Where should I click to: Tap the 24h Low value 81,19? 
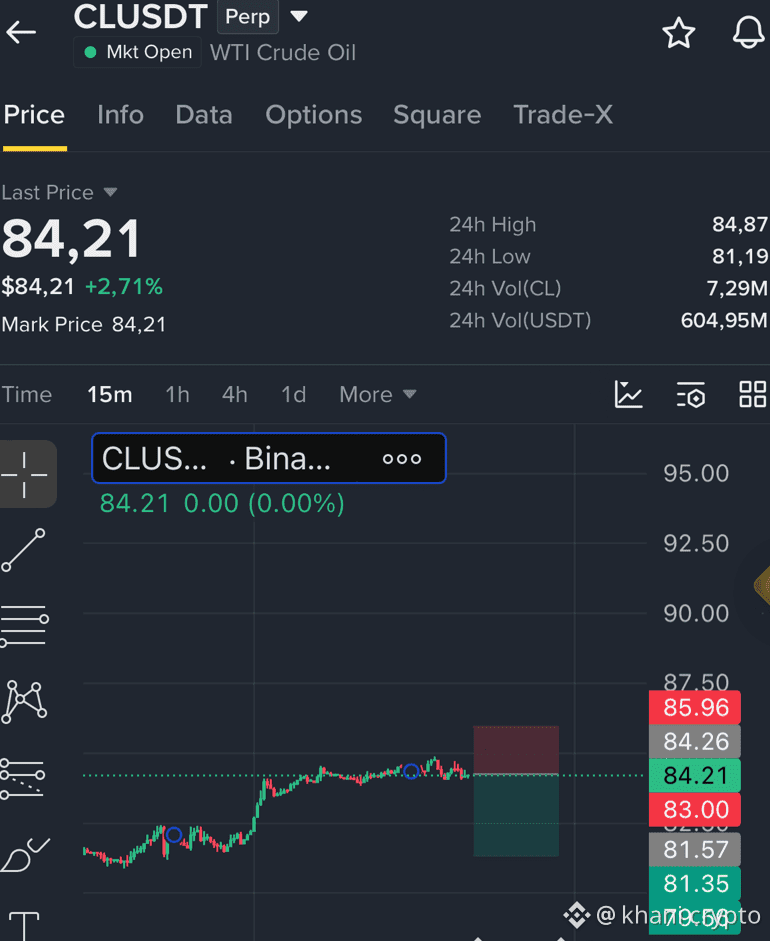[739, 257]
